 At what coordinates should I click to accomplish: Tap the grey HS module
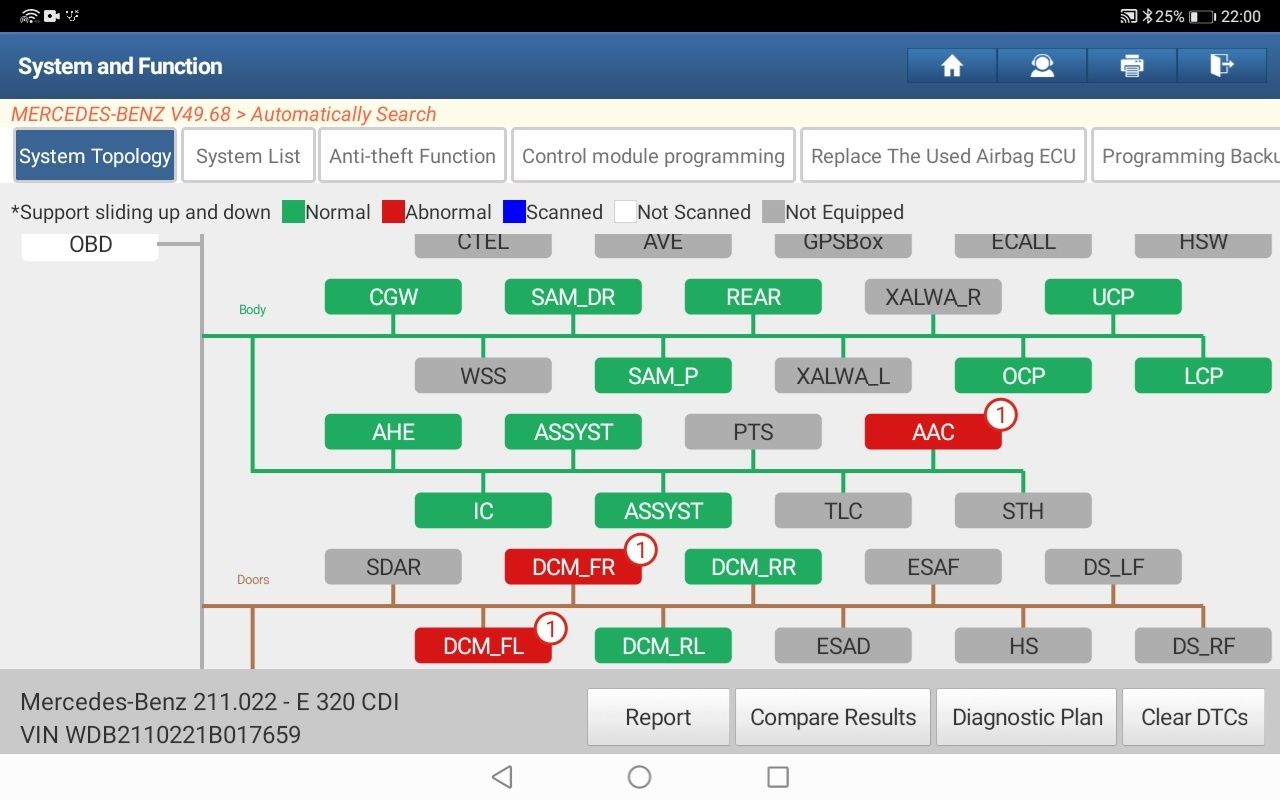tap(1023, 646)
